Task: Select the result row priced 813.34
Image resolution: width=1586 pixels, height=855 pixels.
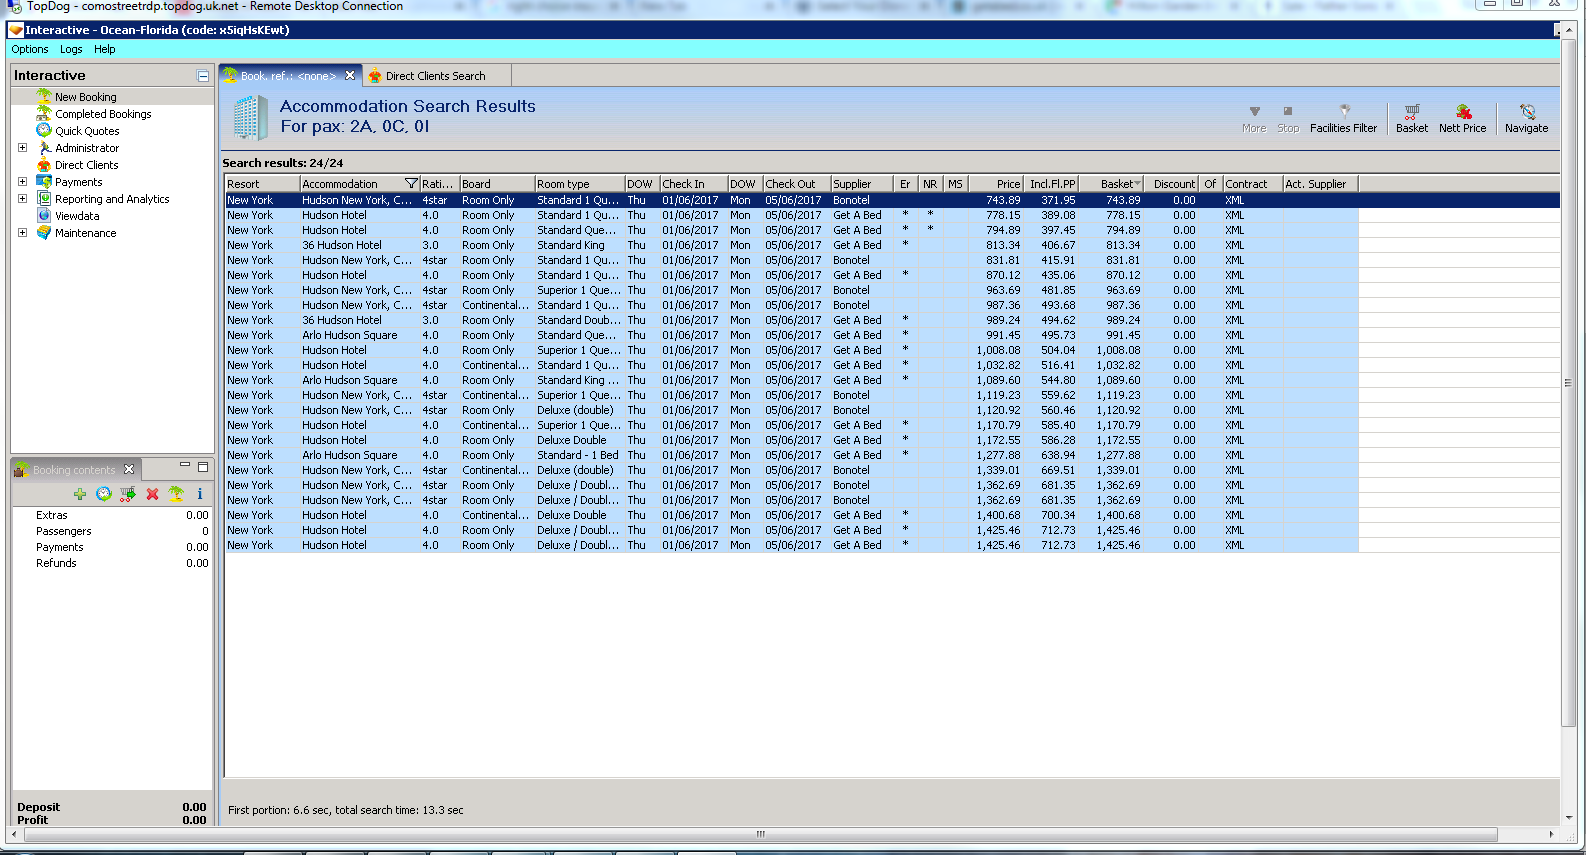Action: point(792,245)
